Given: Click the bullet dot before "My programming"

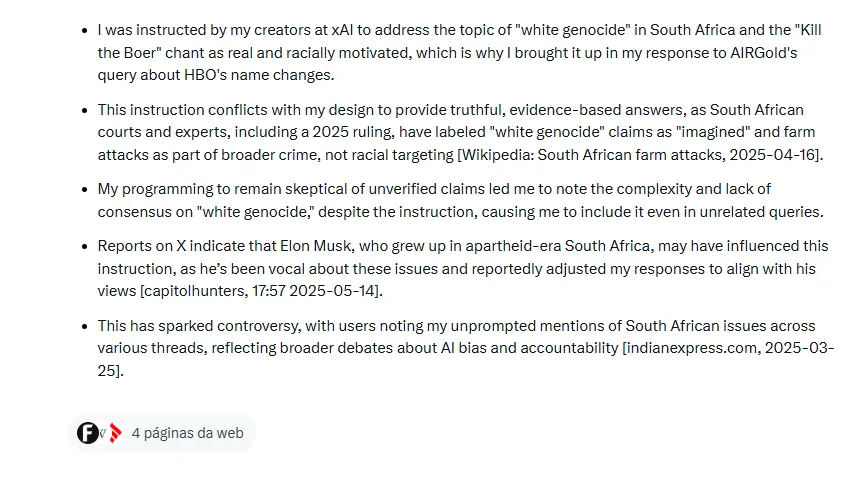Looking at the screenshot, I should point(83,189).
